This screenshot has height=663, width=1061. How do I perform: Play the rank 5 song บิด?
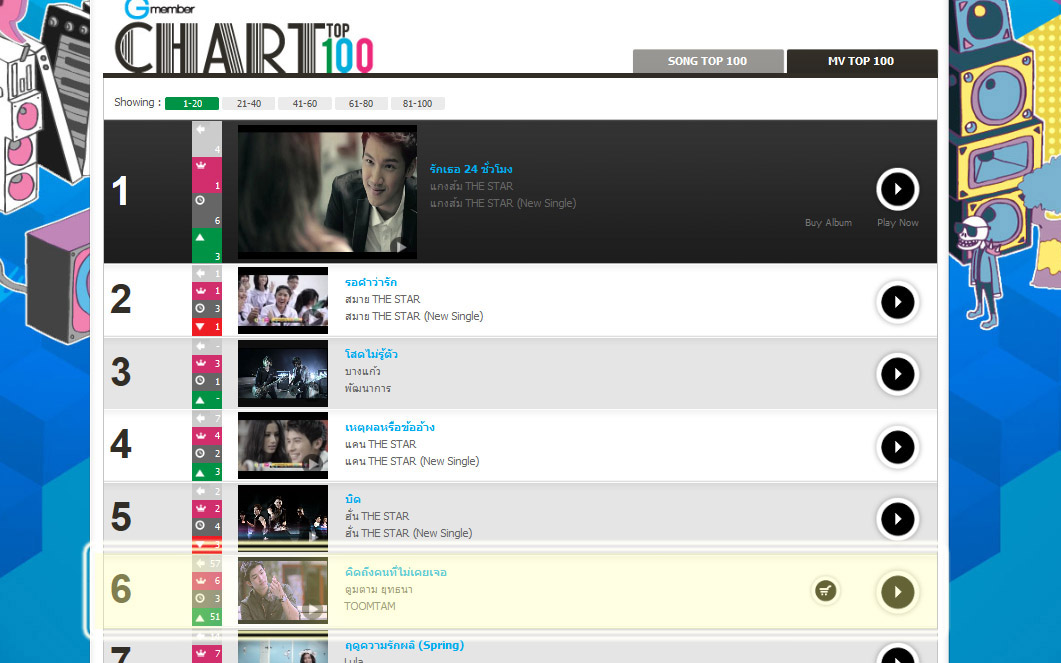tap(897, 519)
